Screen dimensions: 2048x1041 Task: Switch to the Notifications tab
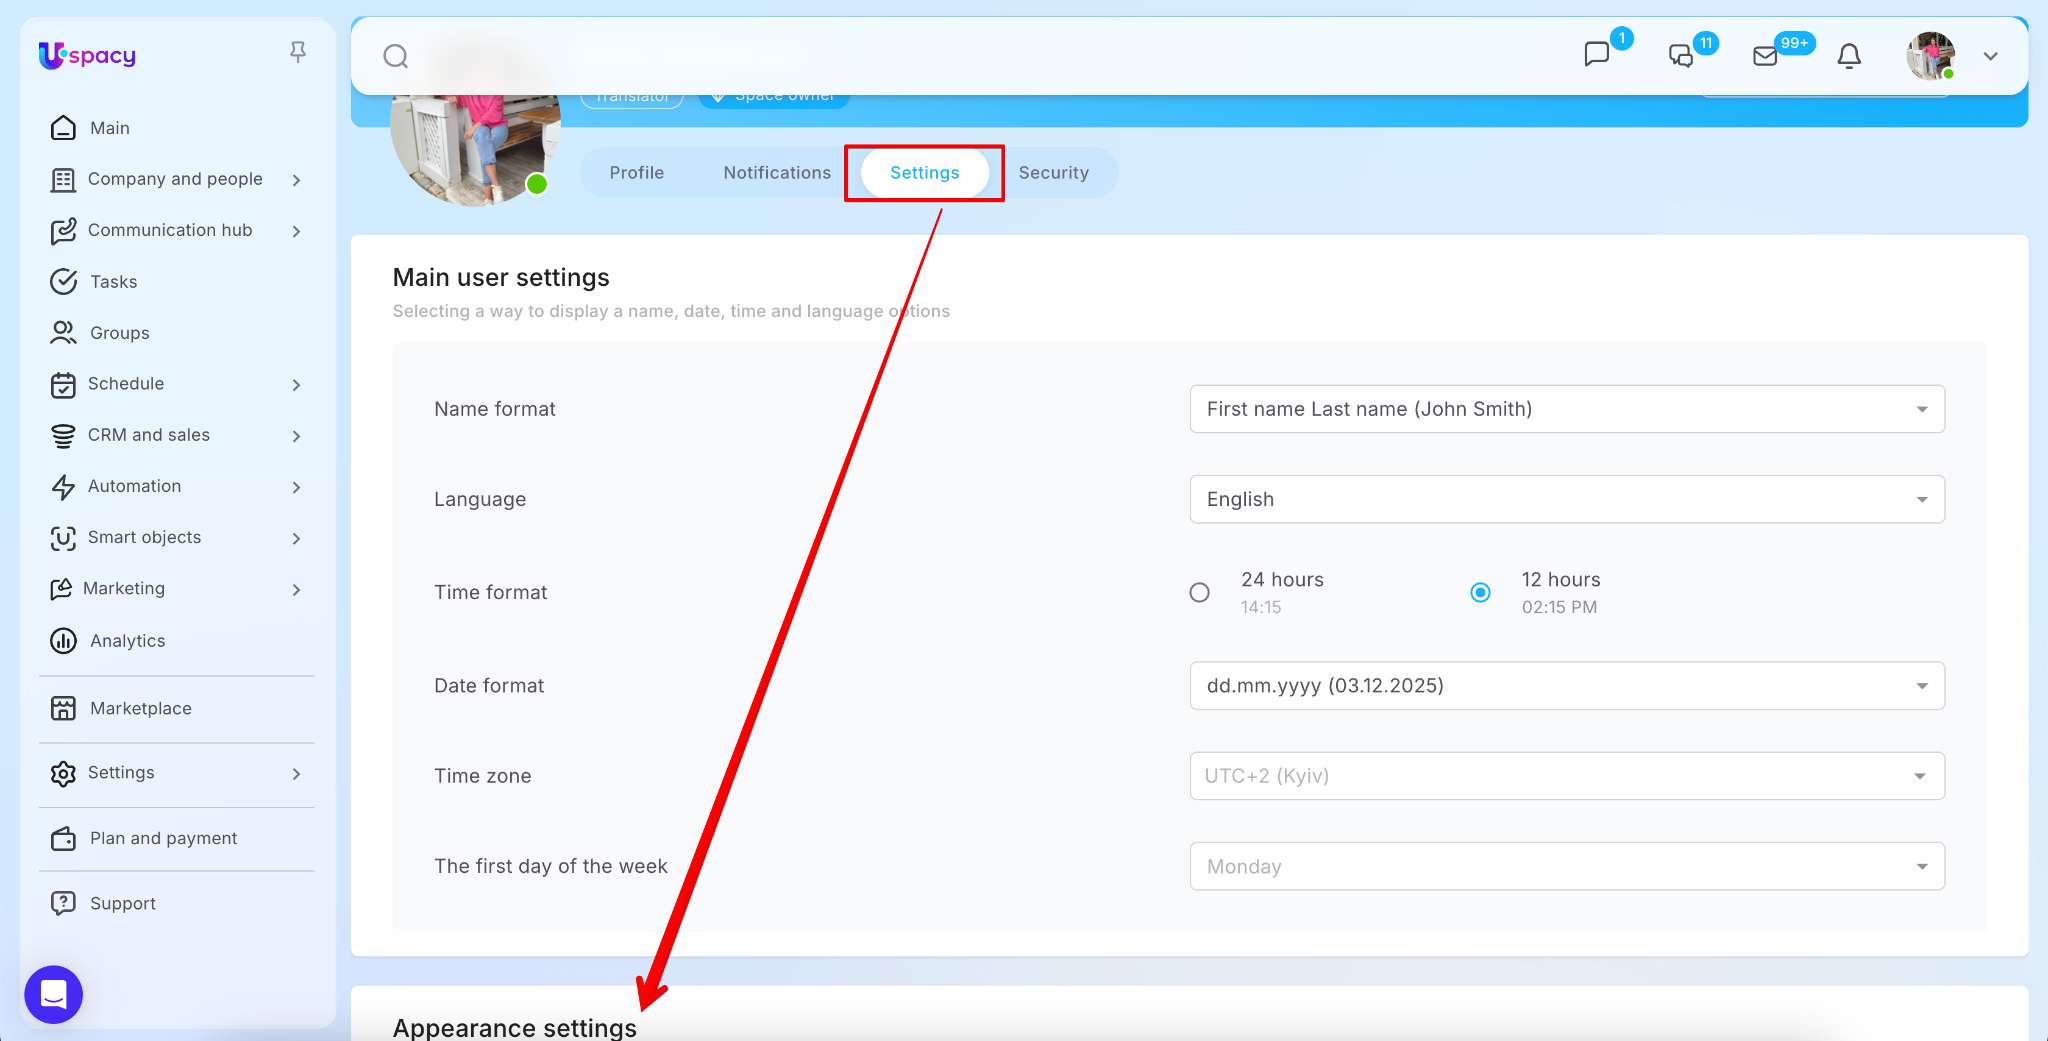pos(777,173)
